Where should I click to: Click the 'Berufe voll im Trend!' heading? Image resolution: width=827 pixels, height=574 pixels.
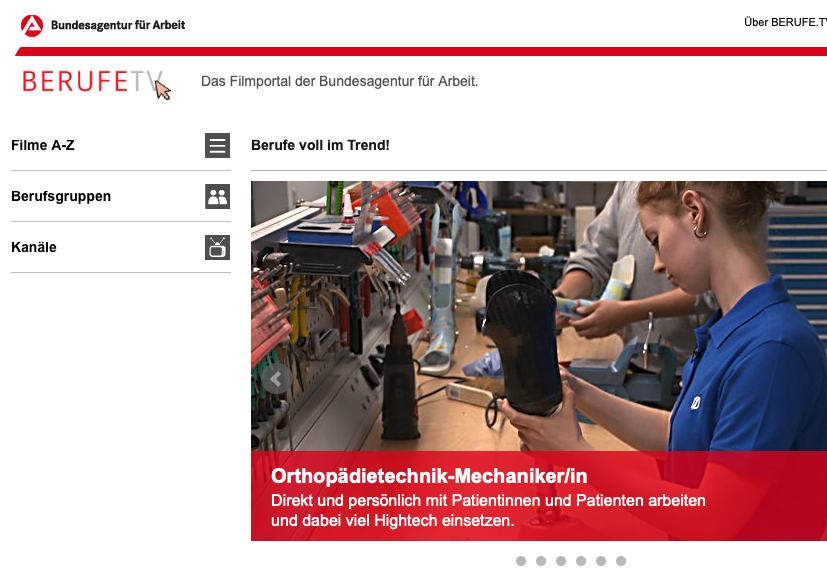(320, 145)
